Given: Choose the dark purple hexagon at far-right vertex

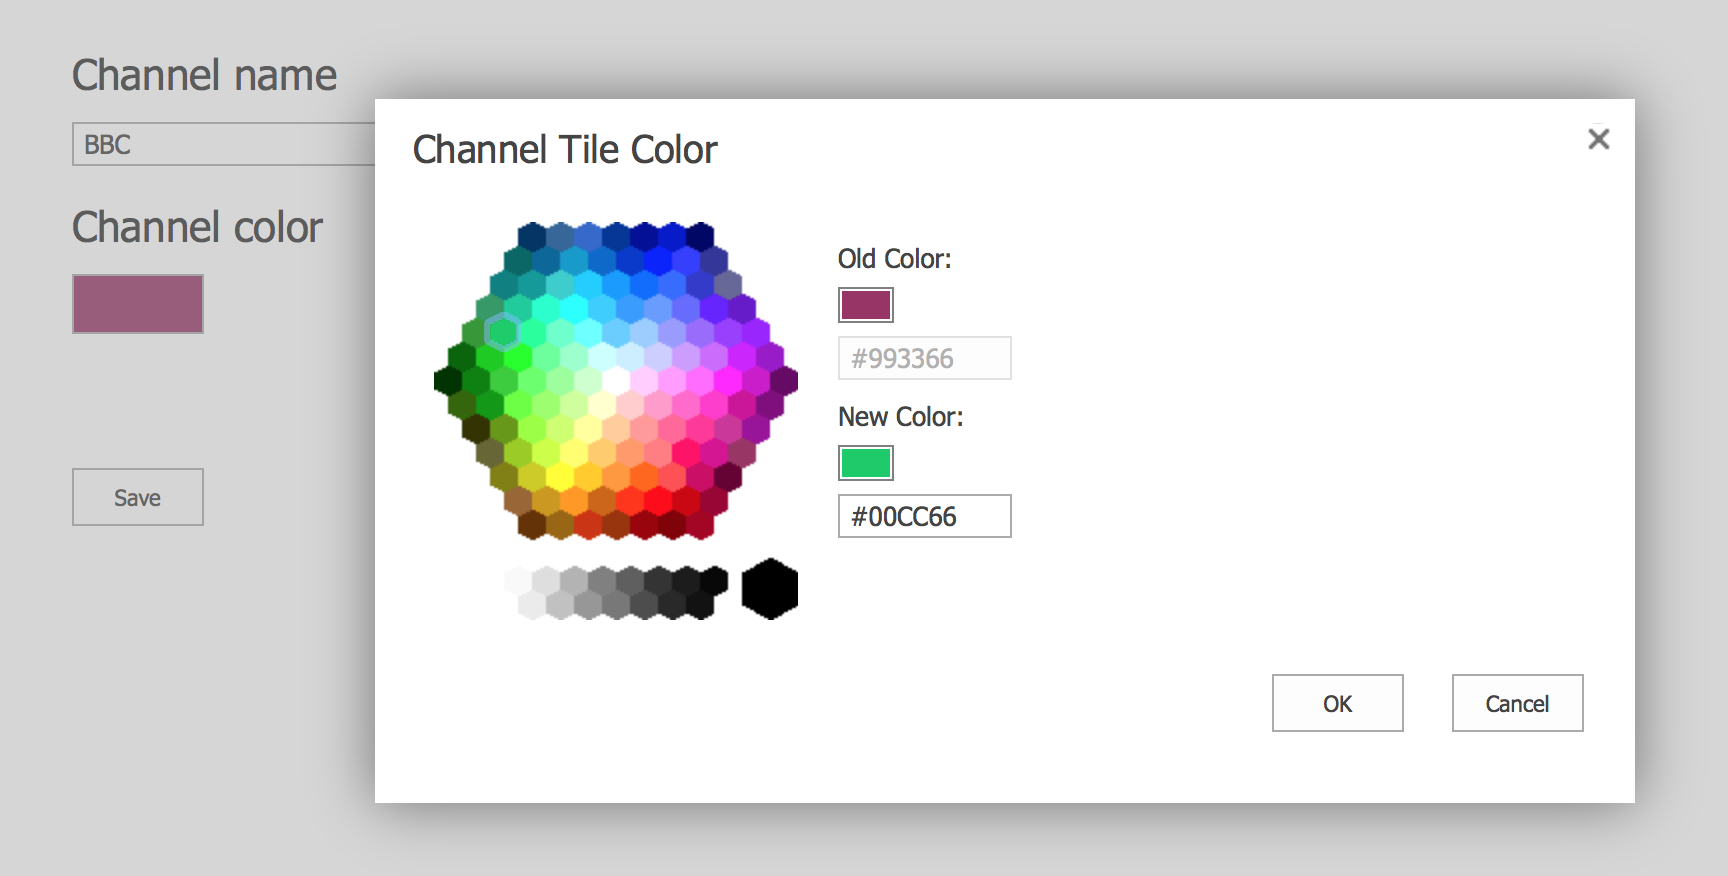Looking at the screenshot, I should [784, 381].
